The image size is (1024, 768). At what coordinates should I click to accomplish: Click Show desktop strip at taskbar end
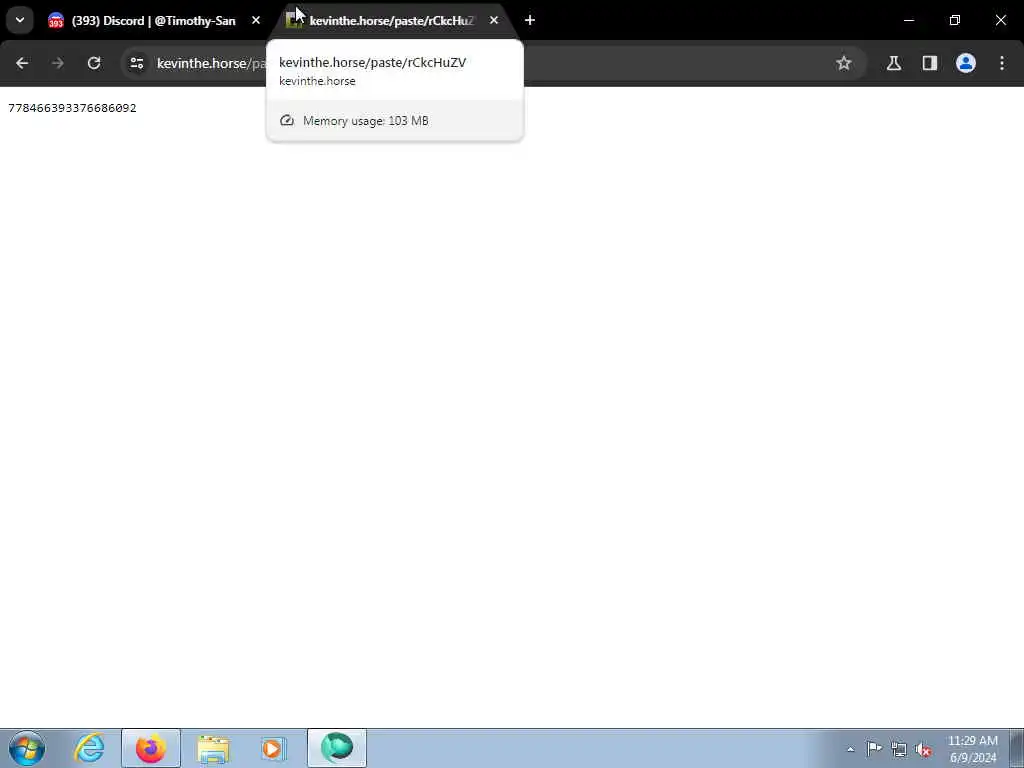[x=1017, y=748]
